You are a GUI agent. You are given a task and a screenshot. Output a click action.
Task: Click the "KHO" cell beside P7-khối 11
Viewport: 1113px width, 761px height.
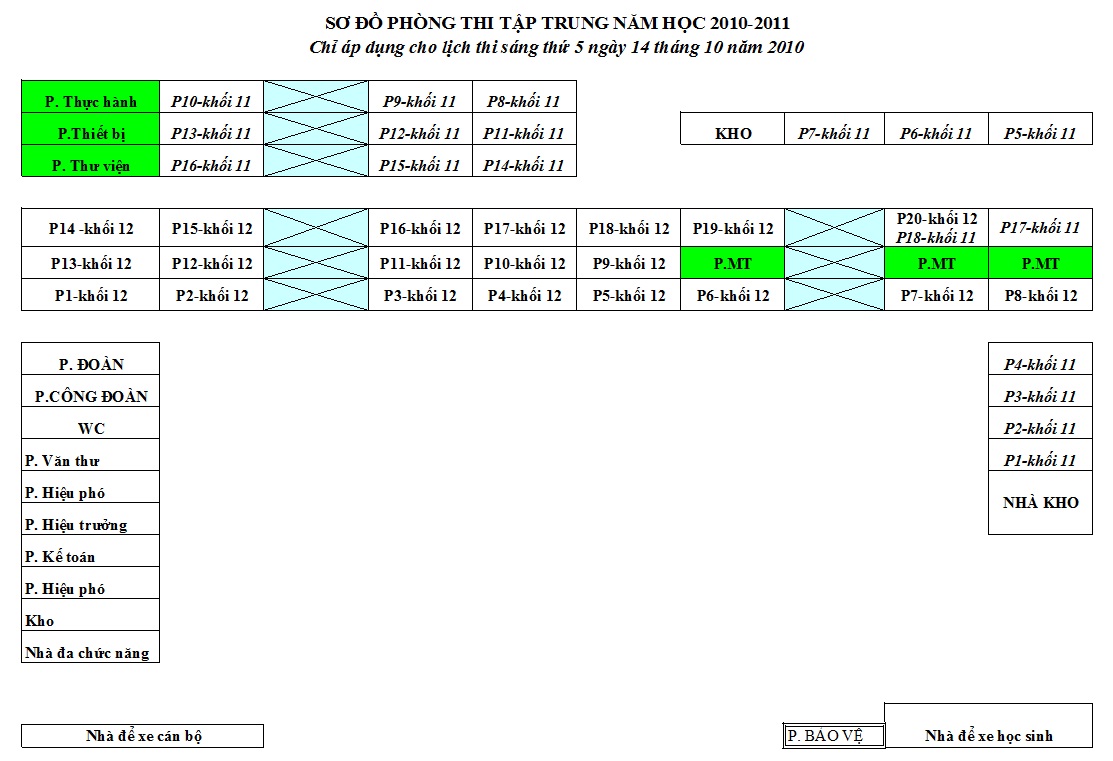(x=733, y=133)
